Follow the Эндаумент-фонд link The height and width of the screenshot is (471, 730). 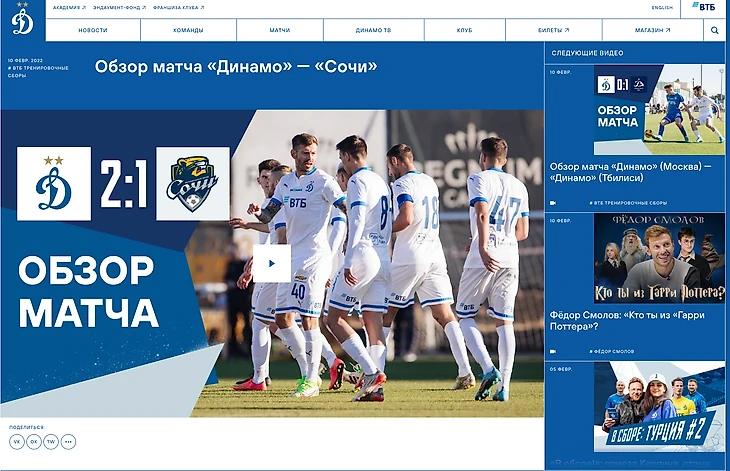coord(120,7)
